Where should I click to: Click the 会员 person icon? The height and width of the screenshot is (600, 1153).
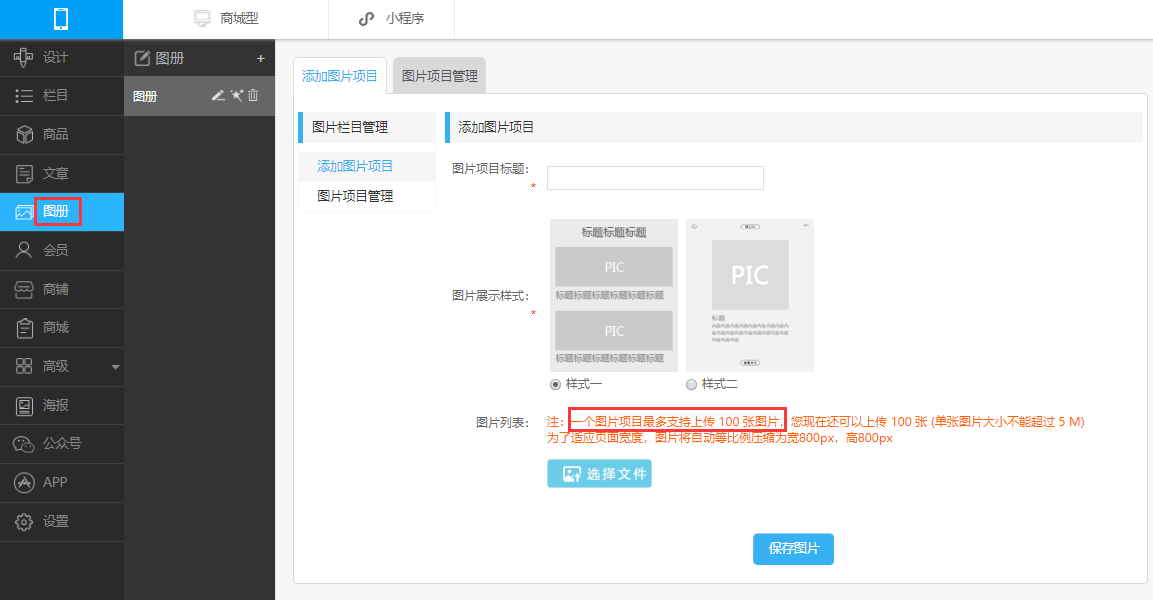pos(24,251)
